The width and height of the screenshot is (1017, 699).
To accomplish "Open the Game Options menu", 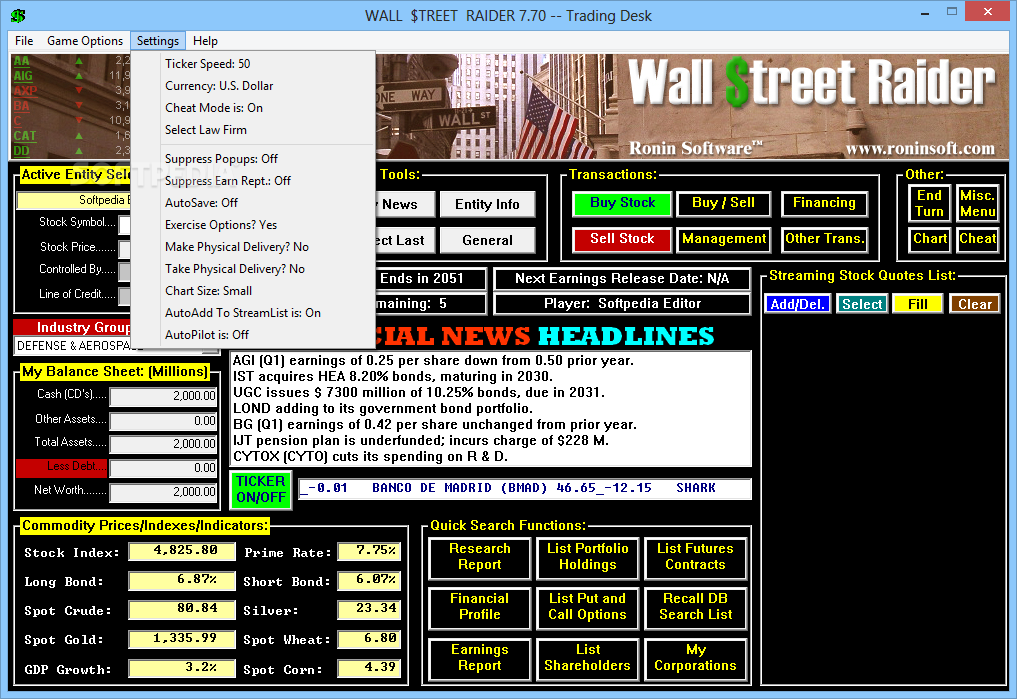I will click(x=85, y=41).
